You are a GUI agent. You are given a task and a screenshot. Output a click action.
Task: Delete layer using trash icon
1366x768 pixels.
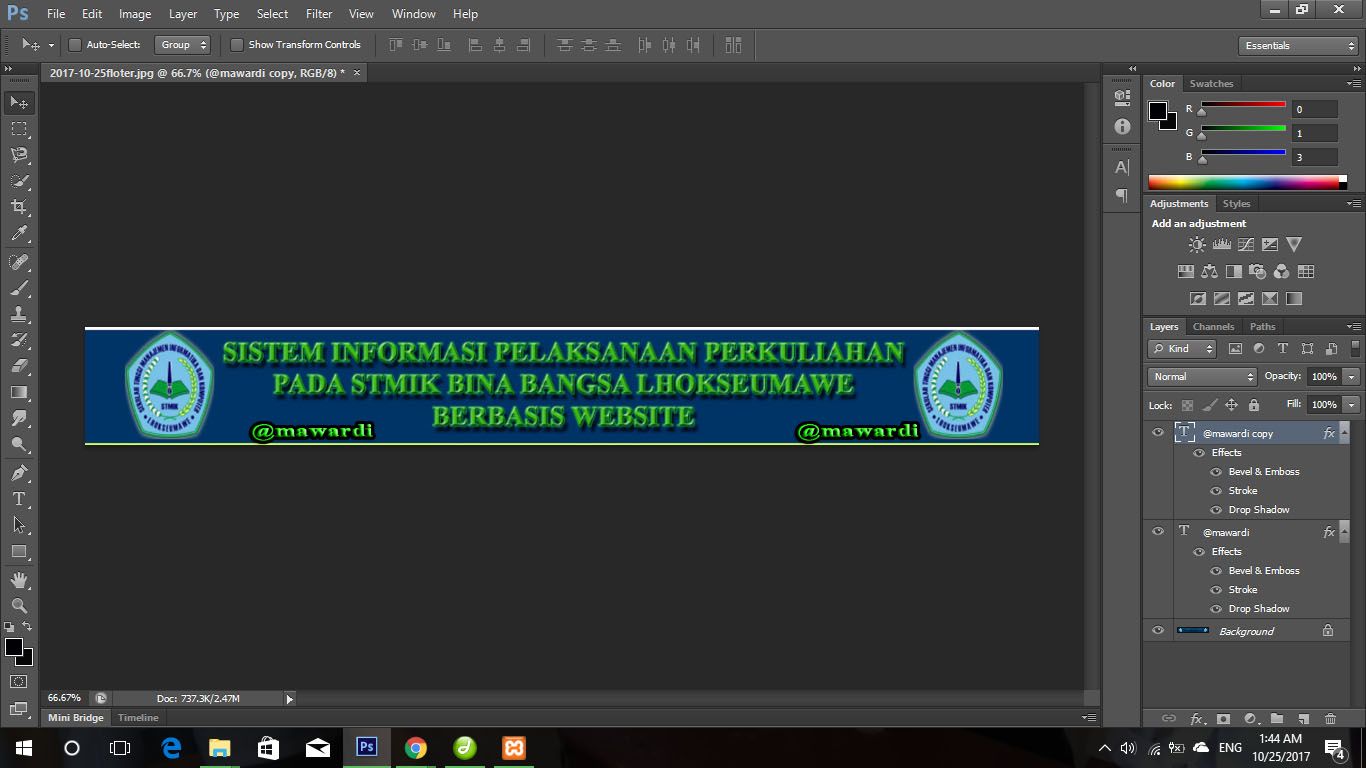tap(1330, 718)
